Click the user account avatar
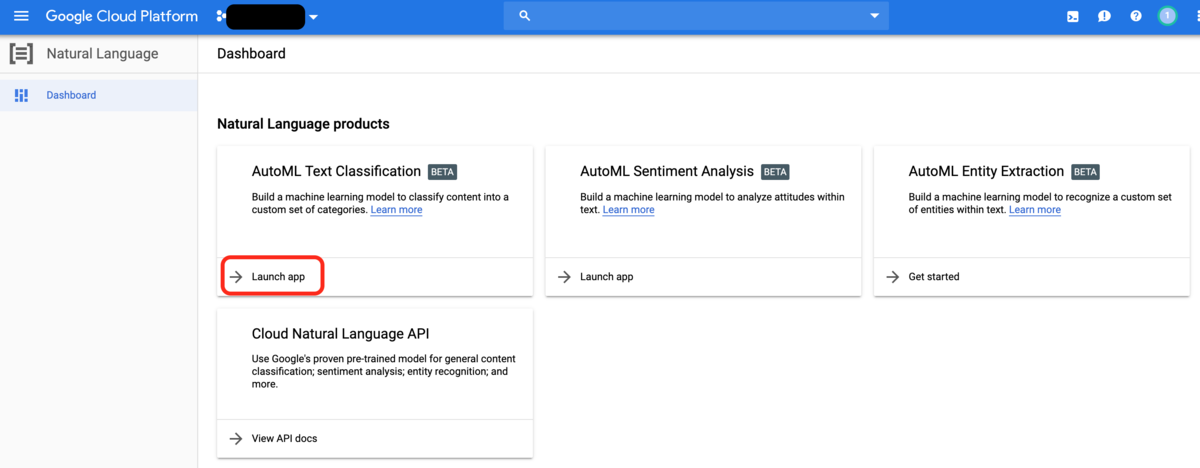This screenshot has width=1200, height=468. tap(1167, 16)
